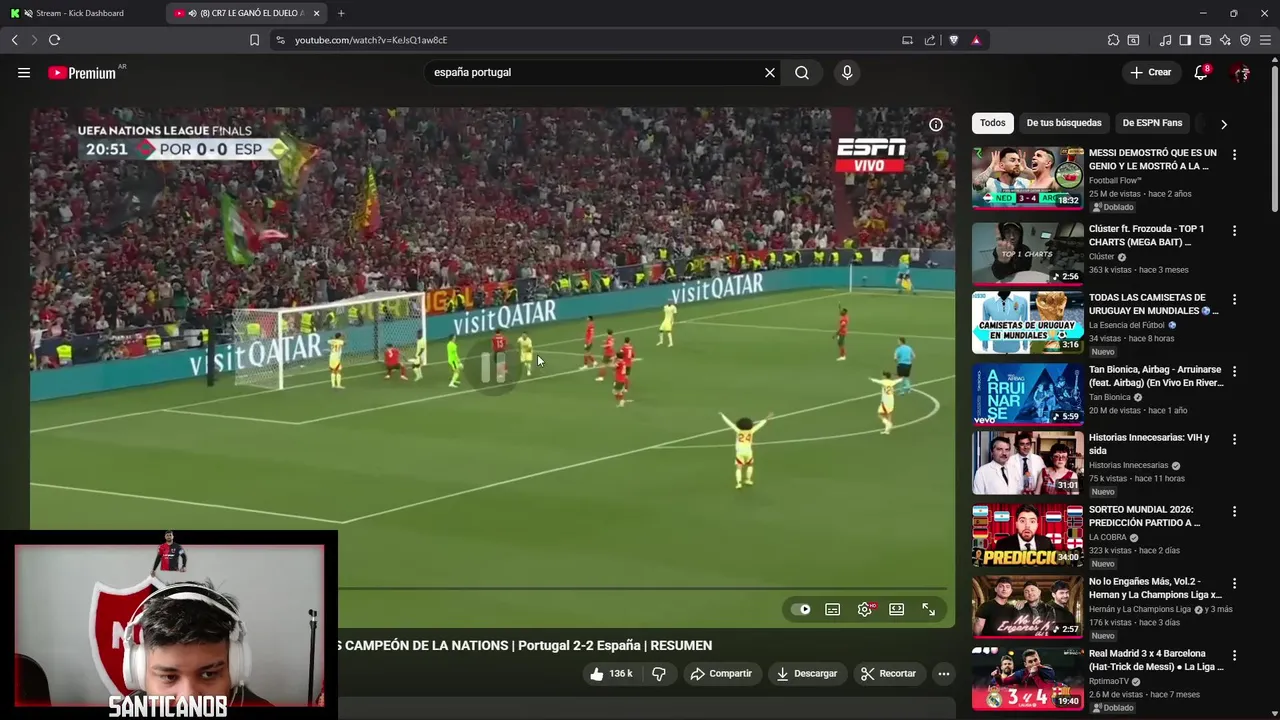Viewport: 1280px width, 720px height.
Task: Open TODAS LAS CAMISETAS DE URUGUAY title
Action: [1153, 304]
